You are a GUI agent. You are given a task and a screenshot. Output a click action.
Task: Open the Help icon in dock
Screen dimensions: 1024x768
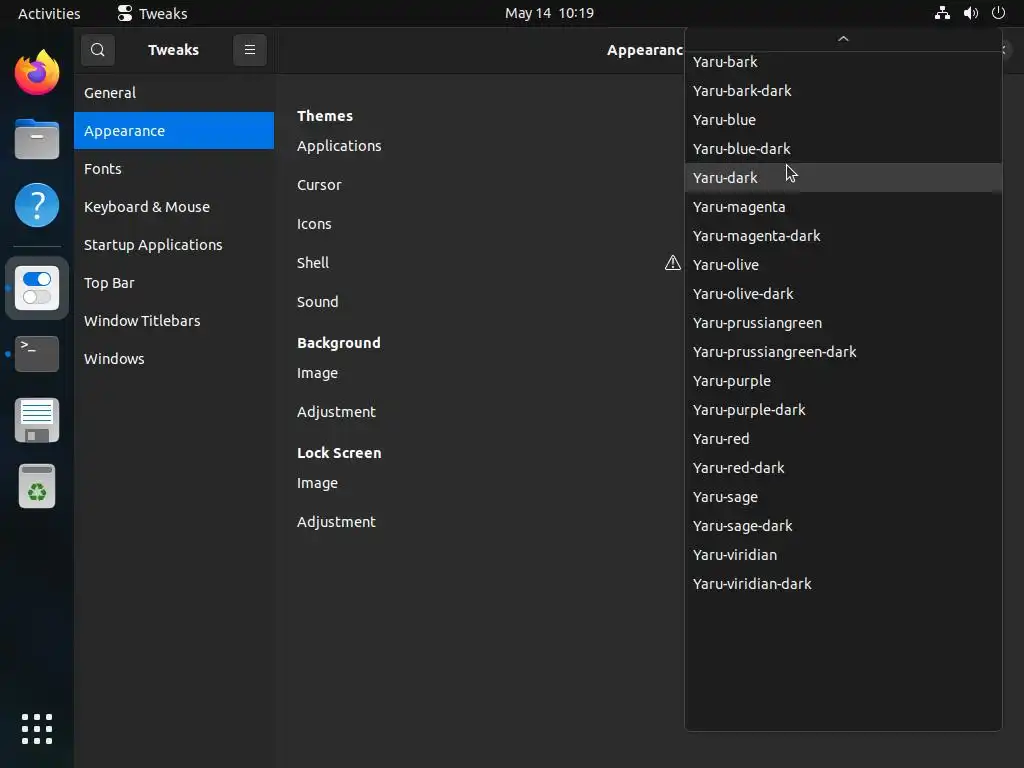coord(37,206)
